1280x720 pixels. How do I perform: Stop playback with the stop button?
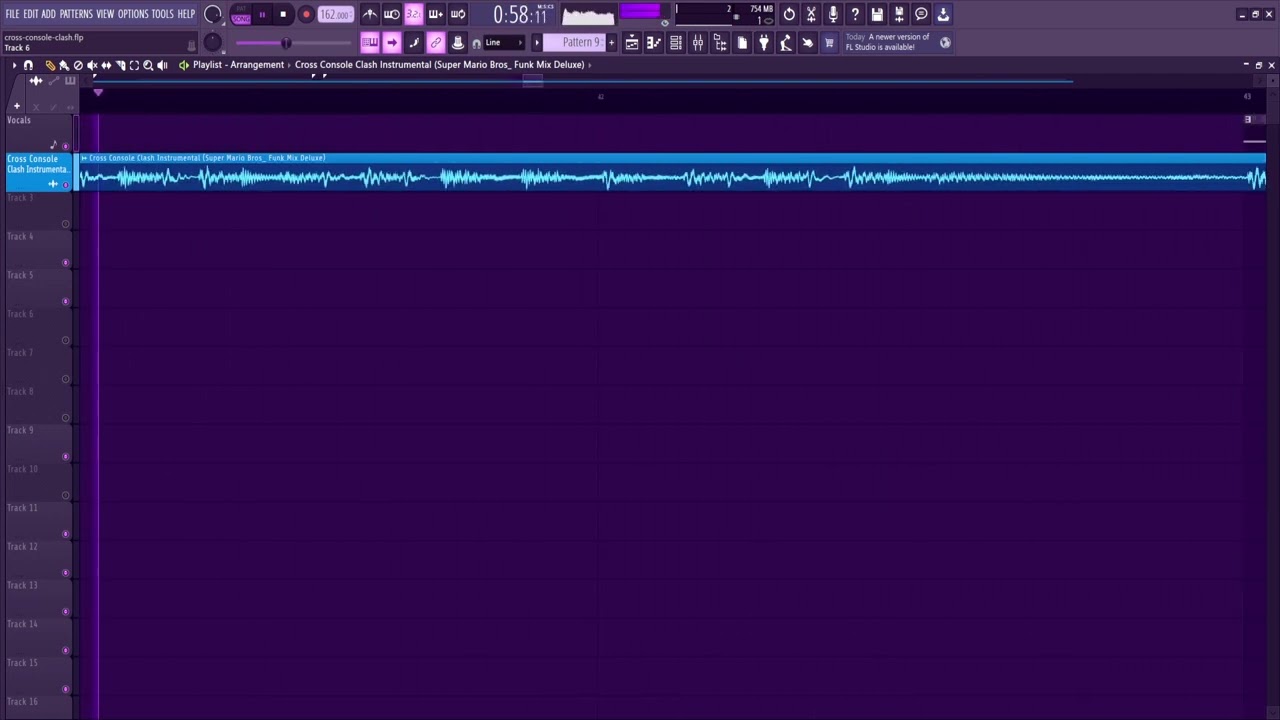click(283, 15)
